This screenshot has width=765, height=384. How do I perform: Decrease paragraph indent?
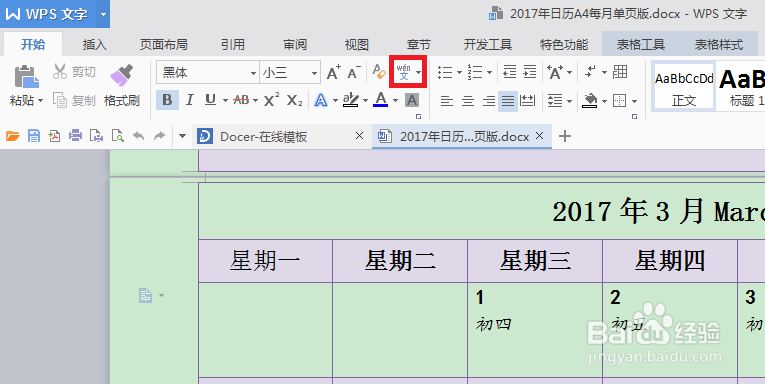click(509, 72)
